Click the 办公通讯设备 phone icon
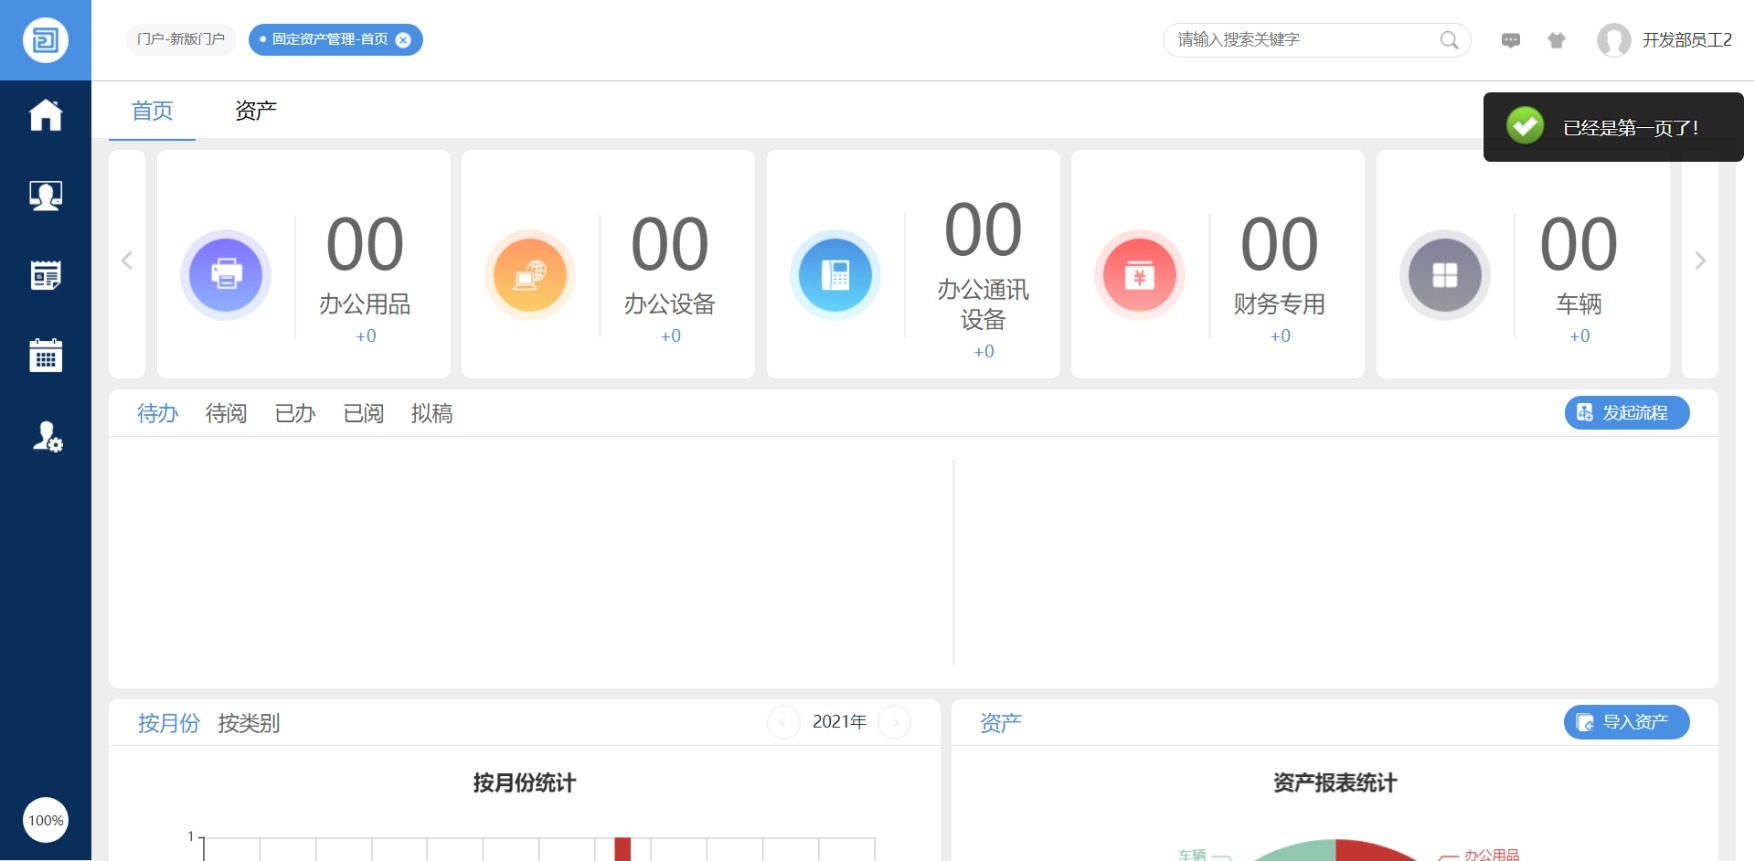The height and width of the screenshot is (861, 1755). coord(835,275)
